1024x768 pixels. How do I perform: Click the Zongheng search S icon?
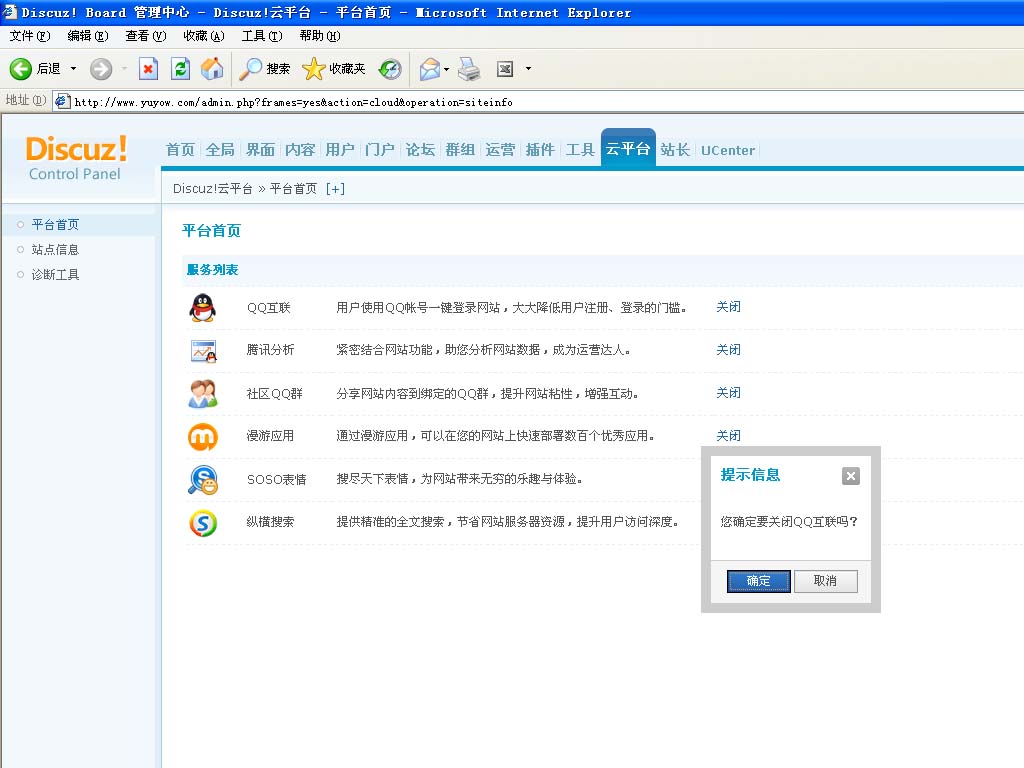(203, 523)
